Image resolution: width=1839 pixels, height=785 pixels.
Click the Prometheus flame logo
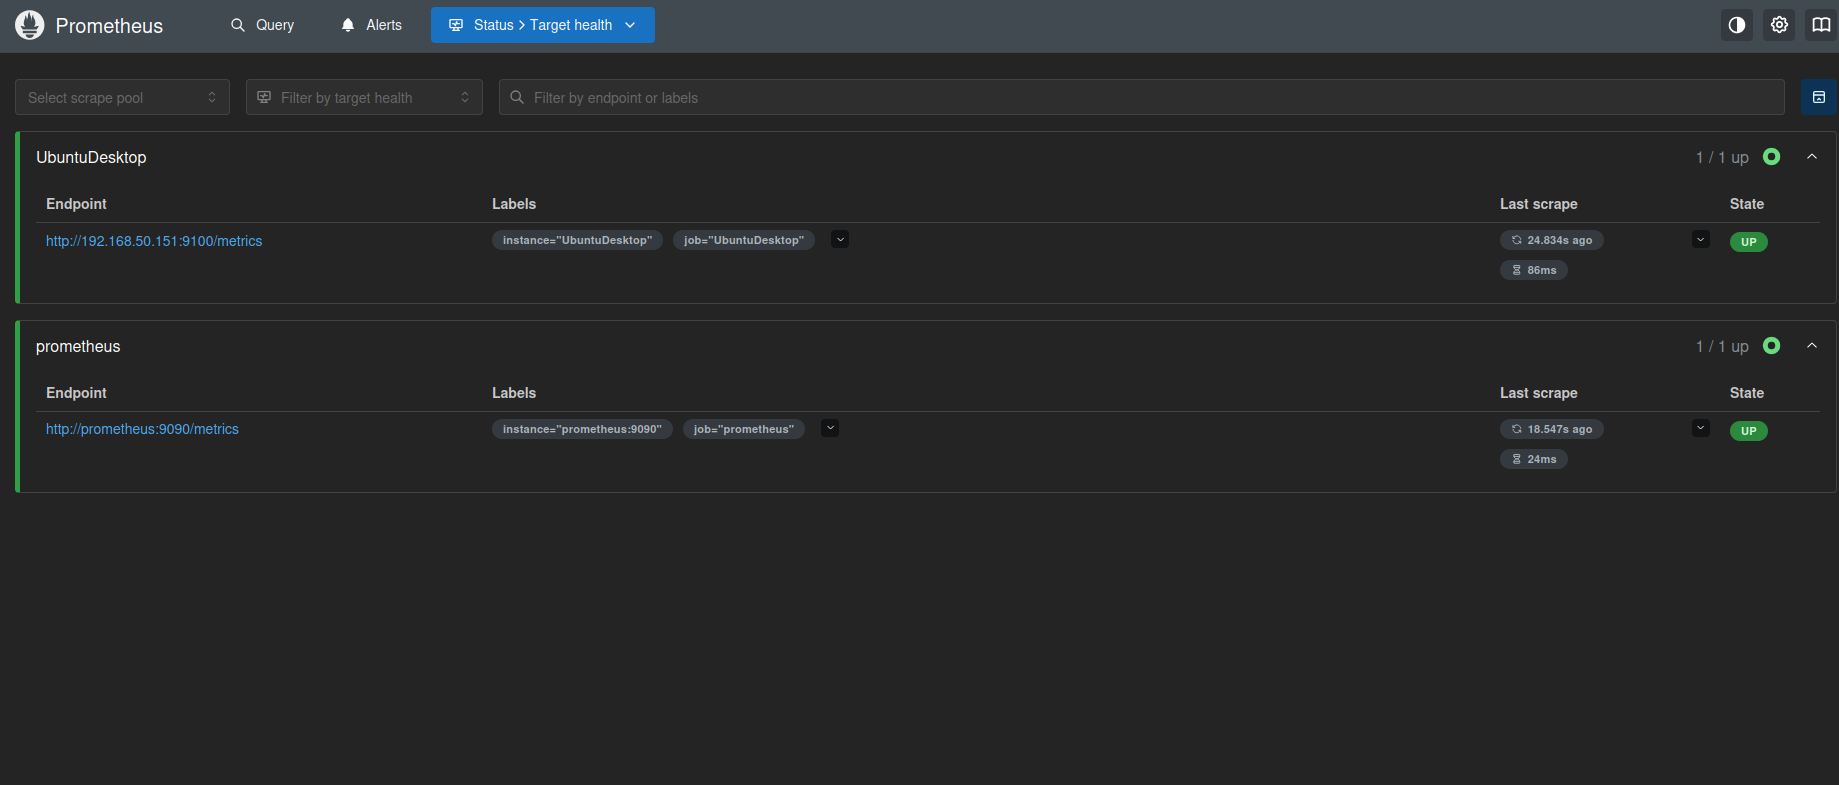(30, 25)
